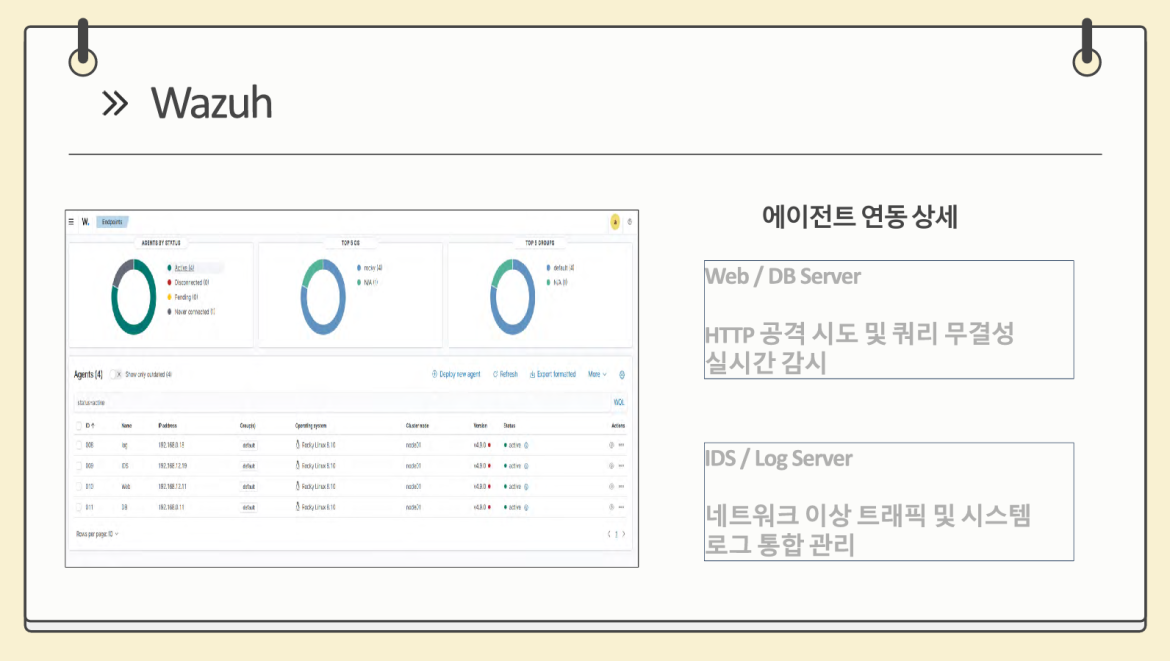Click the Linux penguin icon in row 009
Screen dimensions: 1170x661
[297, 466]
